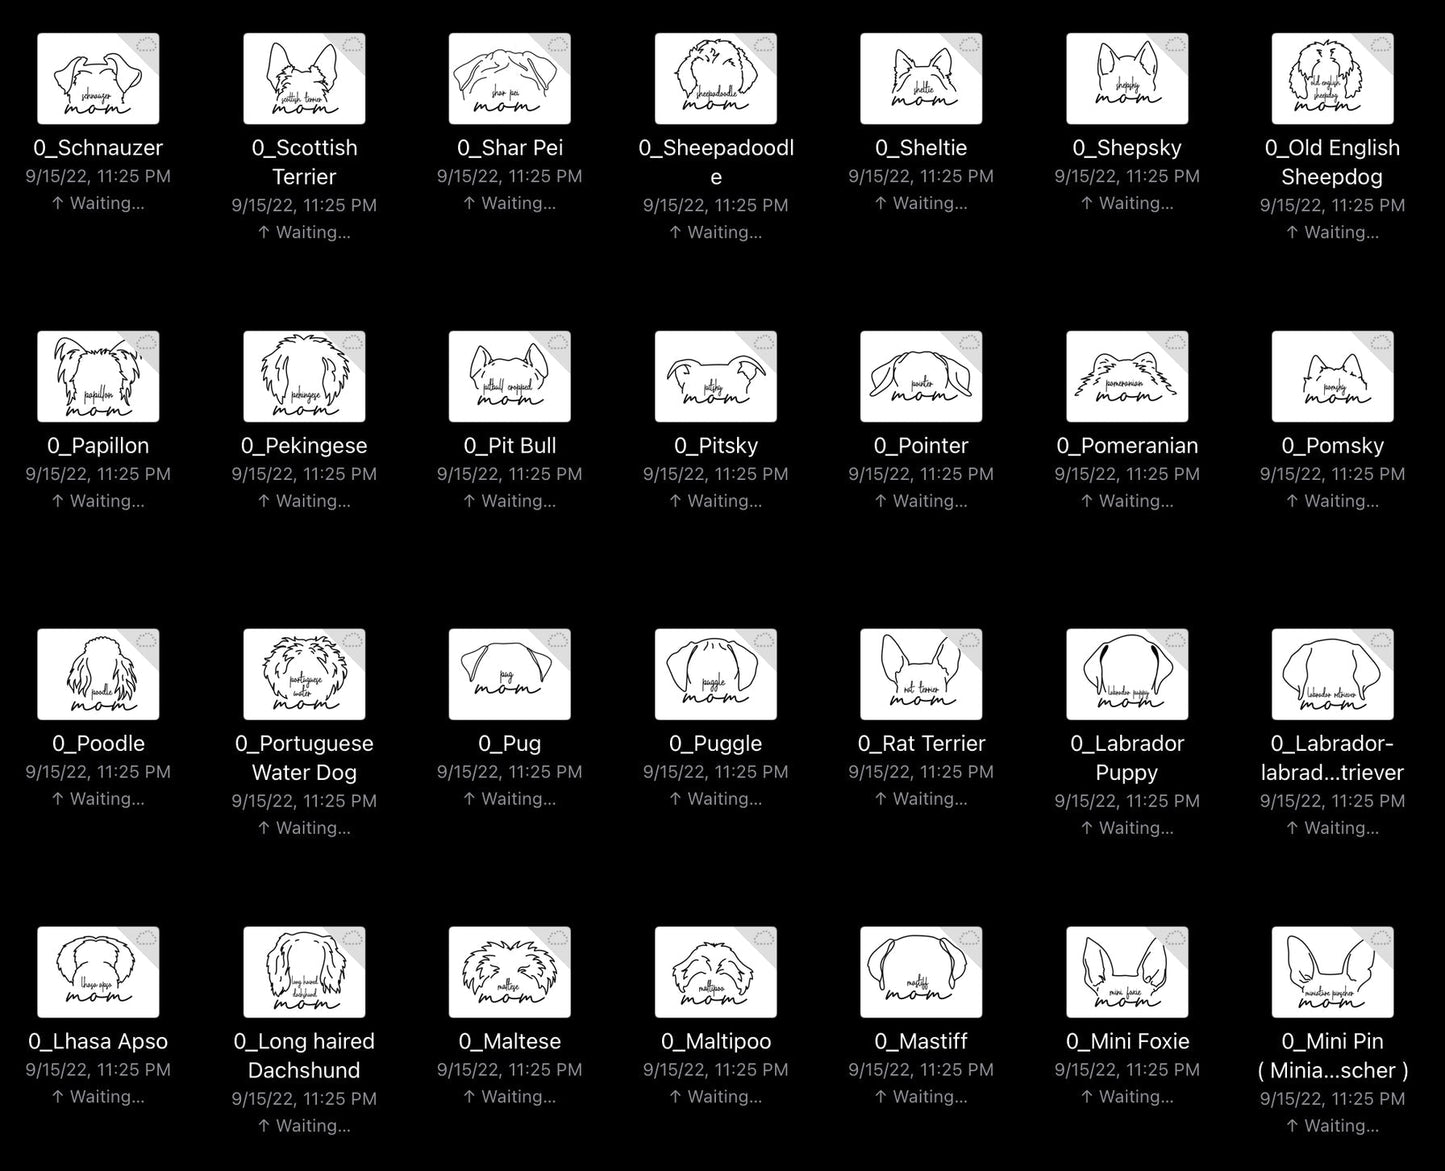Open the 0_Pomeranian file icon

1127,377
